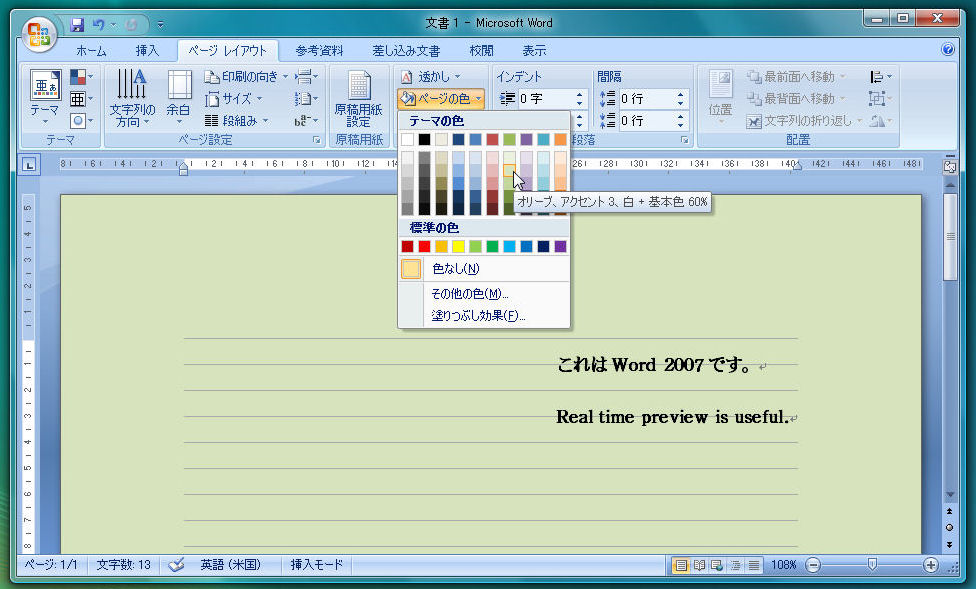This screenshot has height=589, width=976.
Task: Open theme colors picker icon
Action: [x=82, y=77]
